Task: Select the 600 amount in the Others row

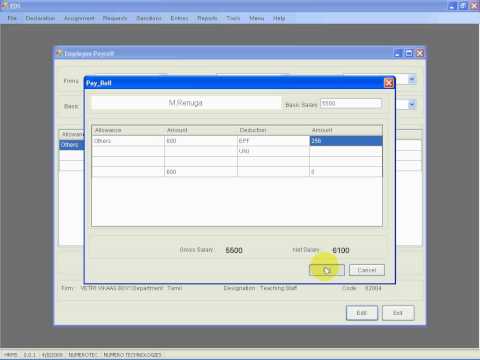Action: coord(201,141)
